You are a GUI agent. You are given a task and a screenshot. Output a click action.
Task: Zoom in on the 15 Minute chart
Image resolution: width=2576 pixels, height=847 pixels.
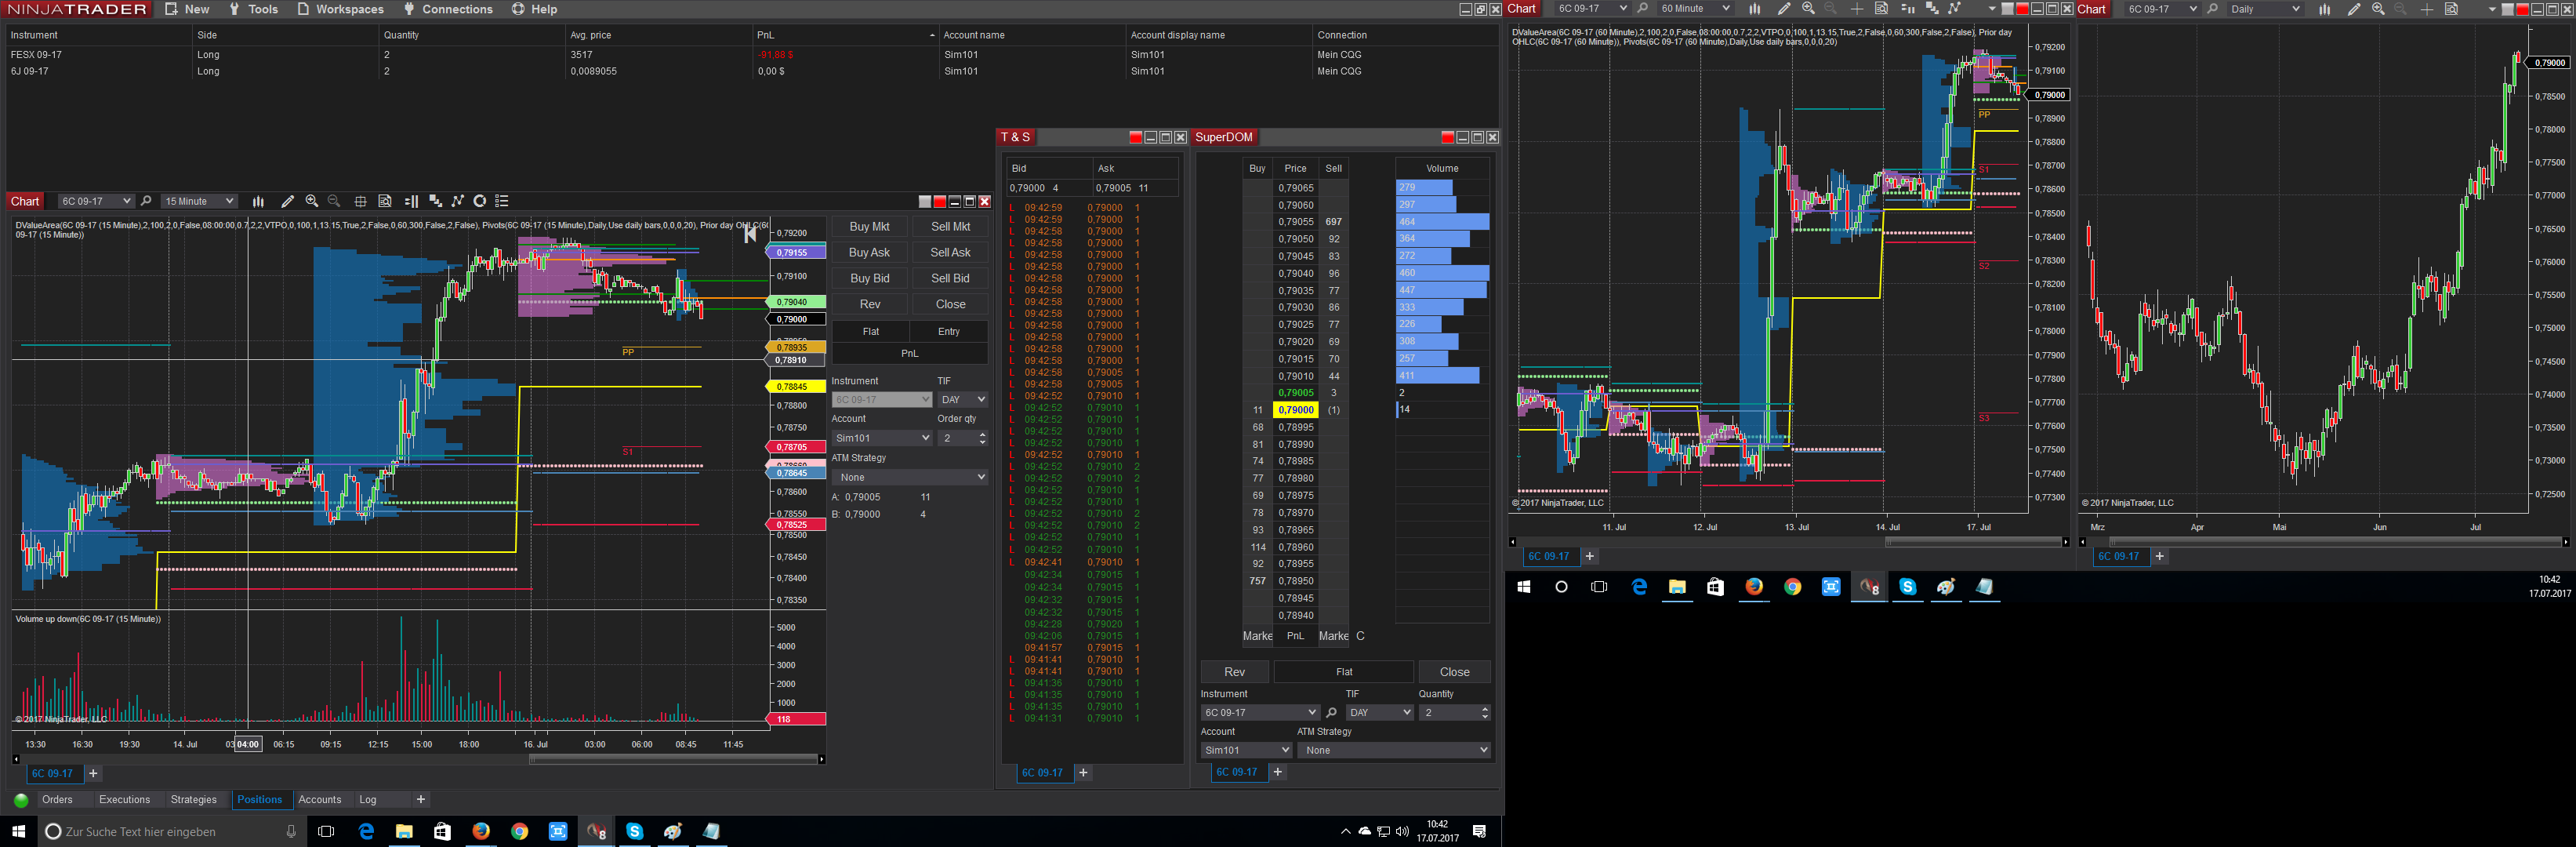(x=312, y=201)
